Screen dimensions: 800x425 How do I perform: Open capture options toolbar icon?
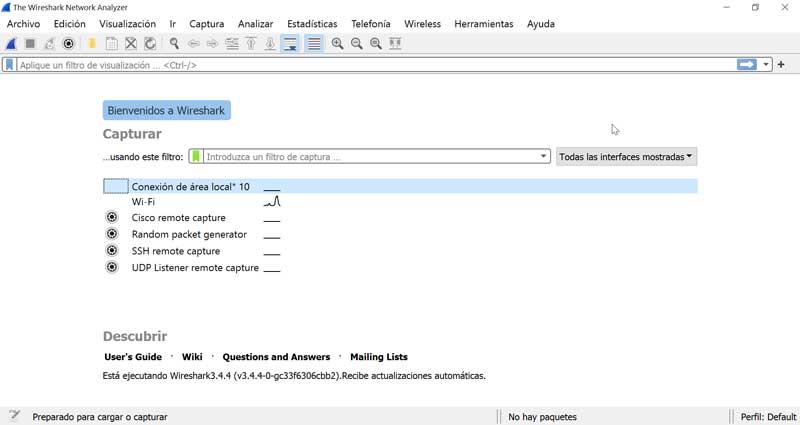click(x=68, y=44)
